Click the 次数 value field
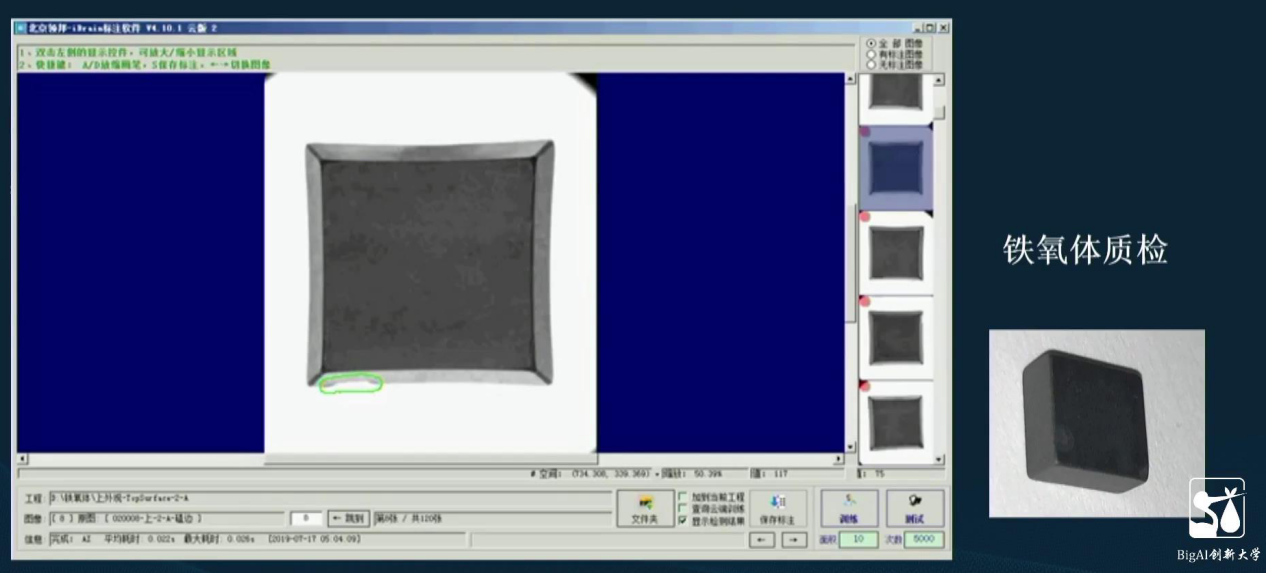This screenshot has width=1266, height=573. [x=924, y=539]
